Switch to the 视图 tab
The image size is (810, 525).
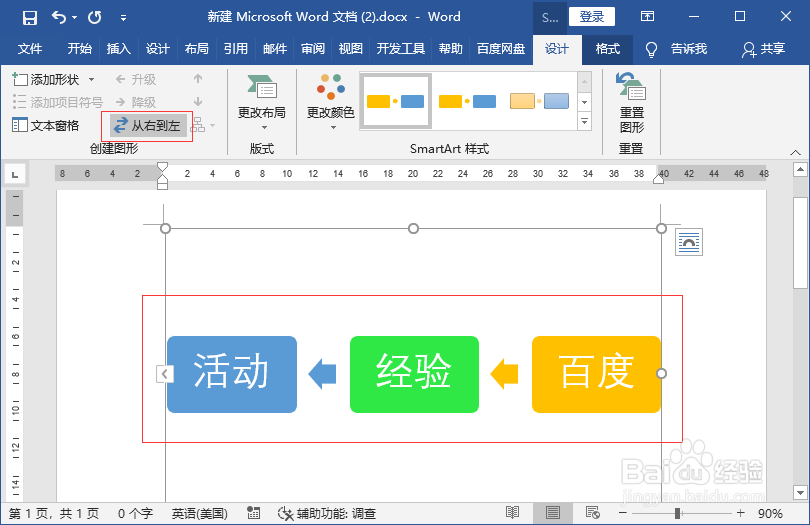[351, 49]
